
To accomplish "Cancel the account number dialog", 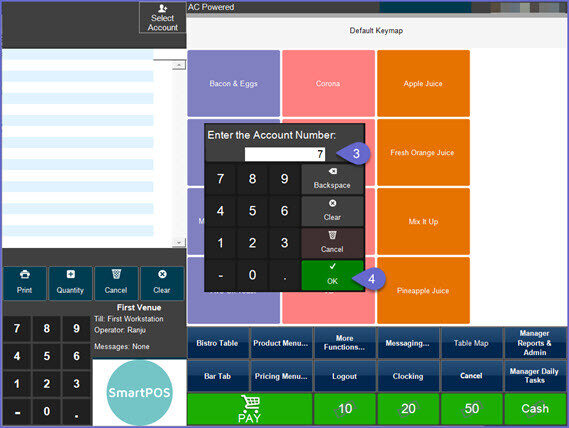I will (x=332, y=242).
